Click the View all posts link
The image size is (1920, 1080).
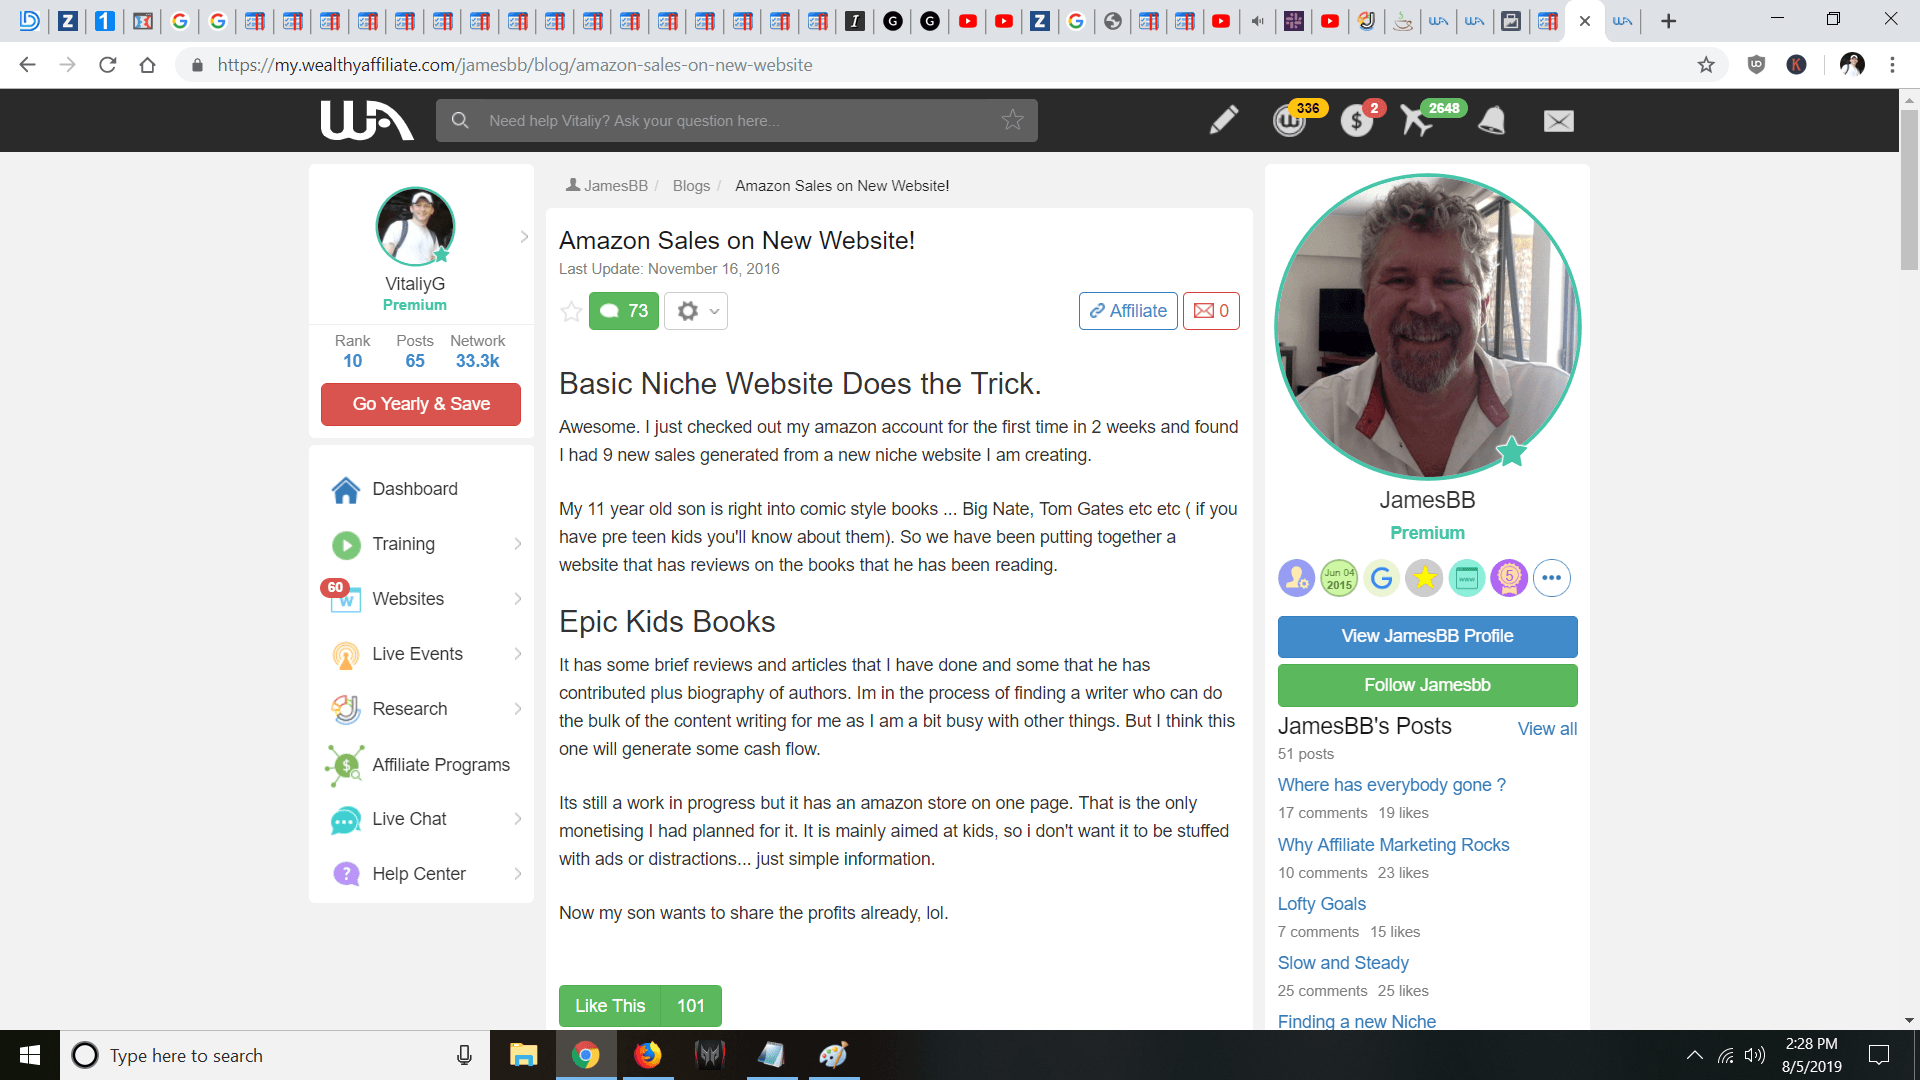coord(1547,729)
